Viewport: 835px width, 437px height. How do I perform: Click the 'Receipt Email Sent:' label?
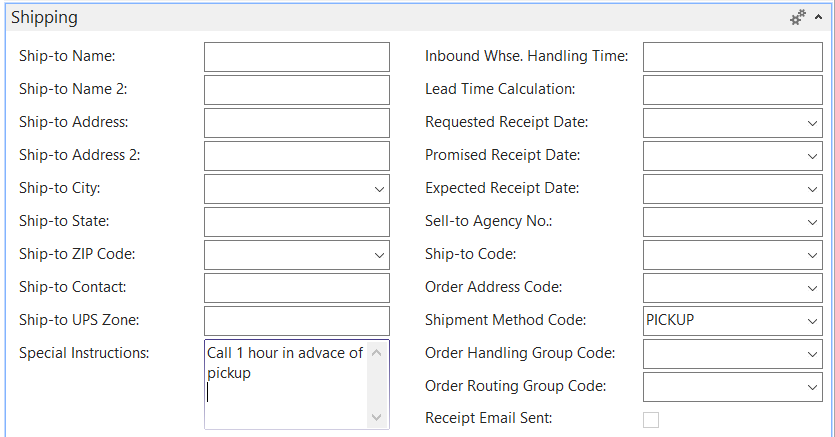488,418
